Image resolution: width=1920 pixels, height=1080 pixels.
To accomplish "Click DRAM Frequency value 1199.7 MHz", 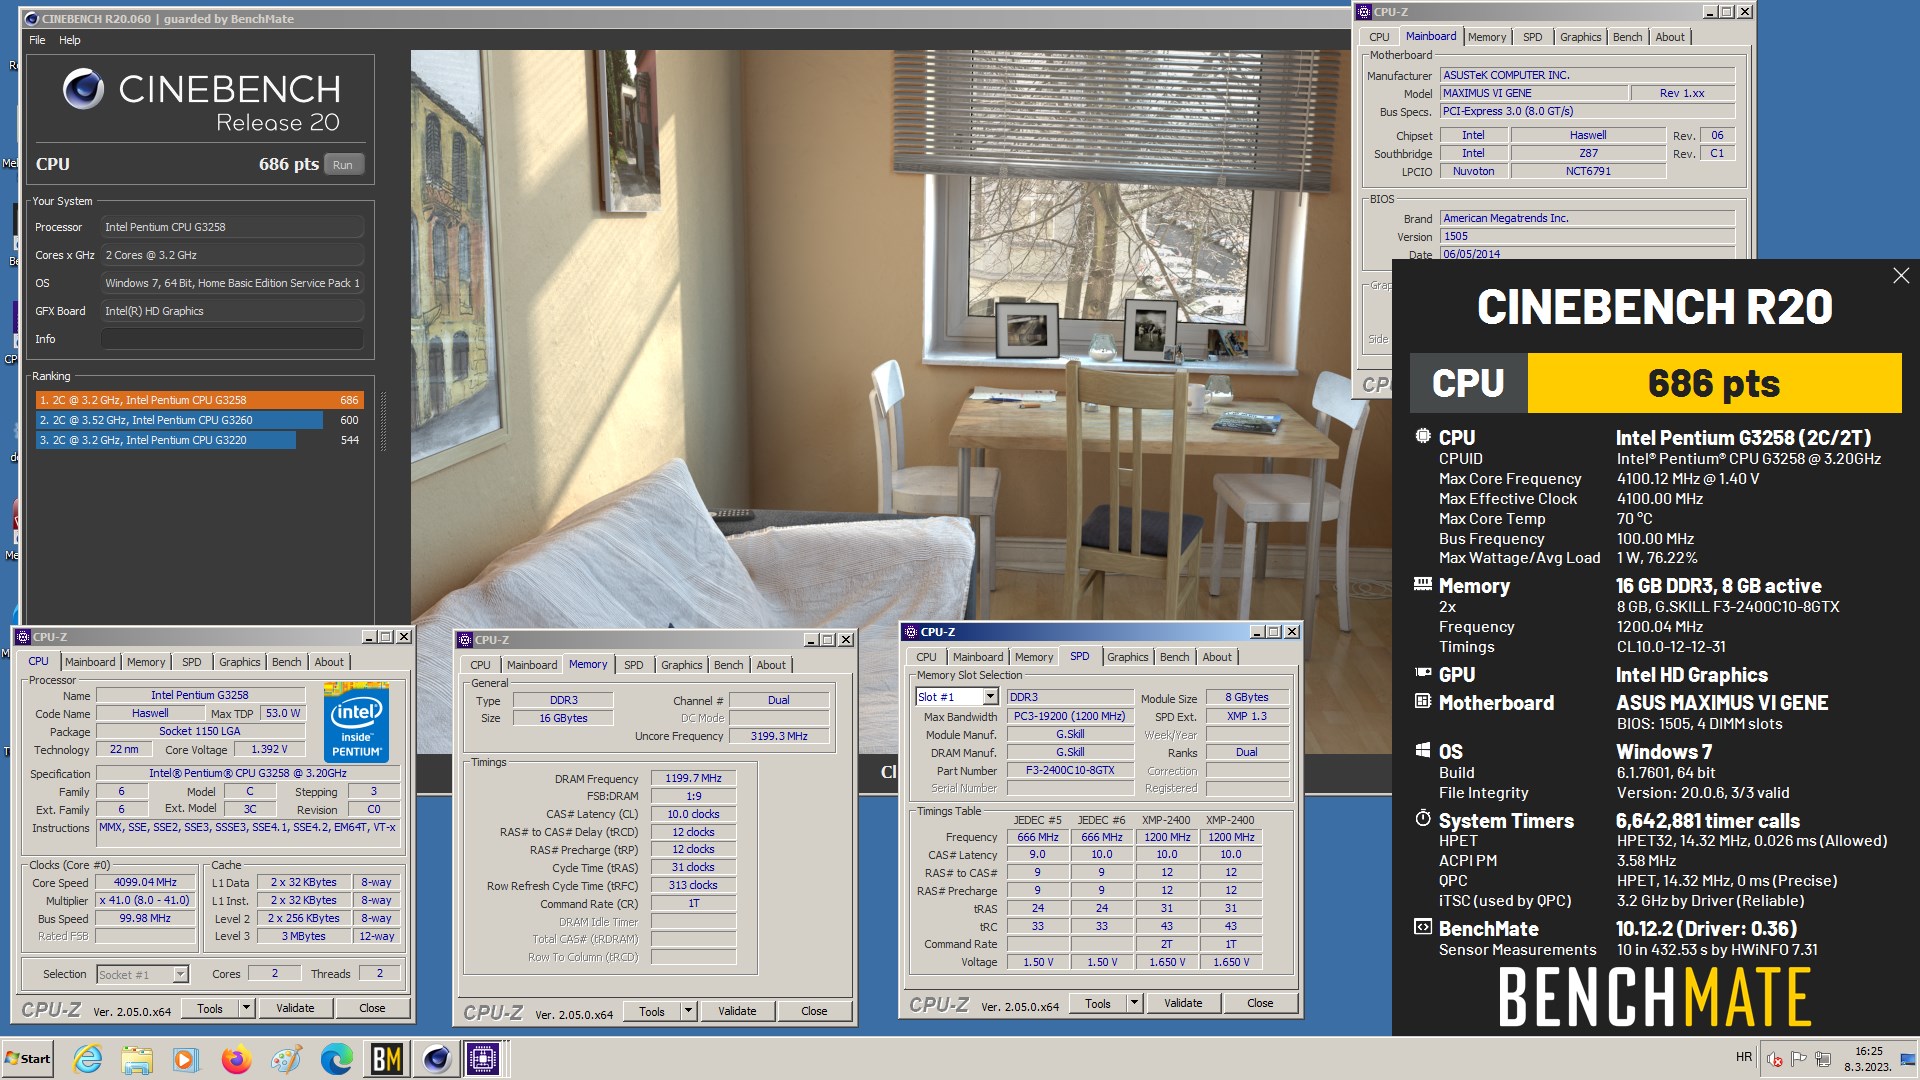I will coord(693,778).
